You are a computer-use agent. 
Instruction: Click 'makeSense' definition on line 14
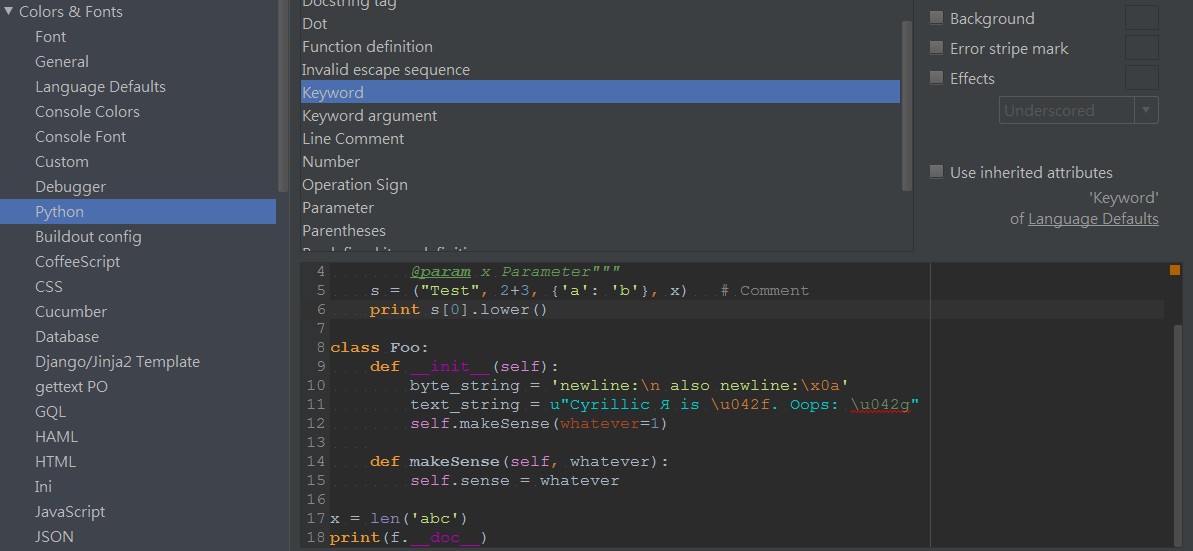click(x=455, y=462)
